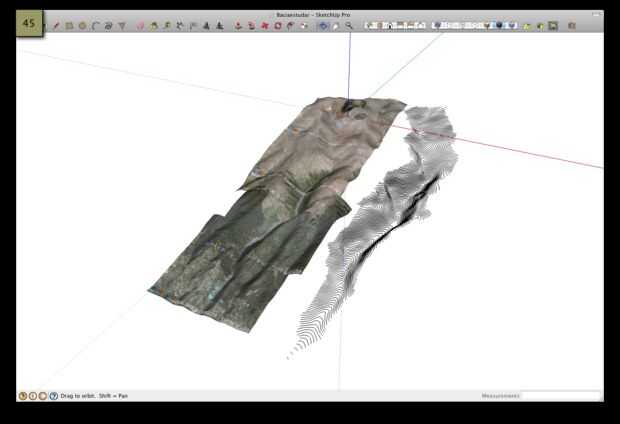Click the gray icon at the toolbar's far right
Image resolution: width=620 pixels, height=424 pixels.
pyautogui.click(x=572, y=26)
